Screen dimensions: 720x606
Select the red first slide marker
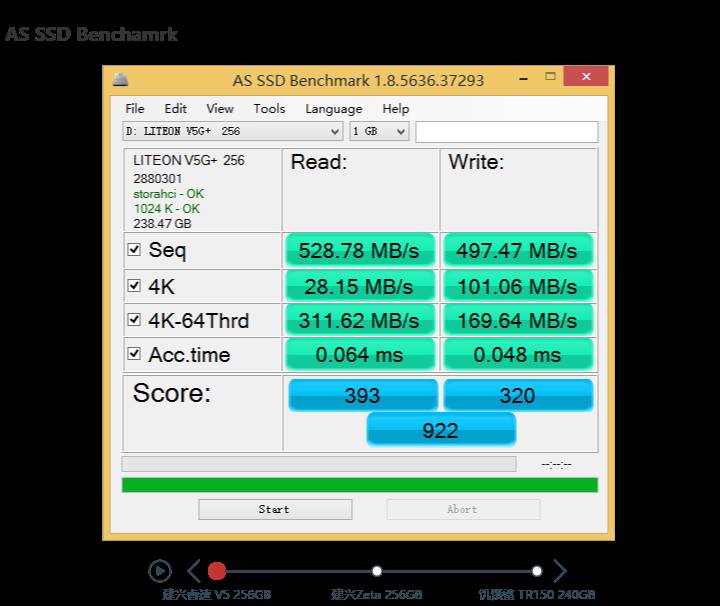[217, 571]
